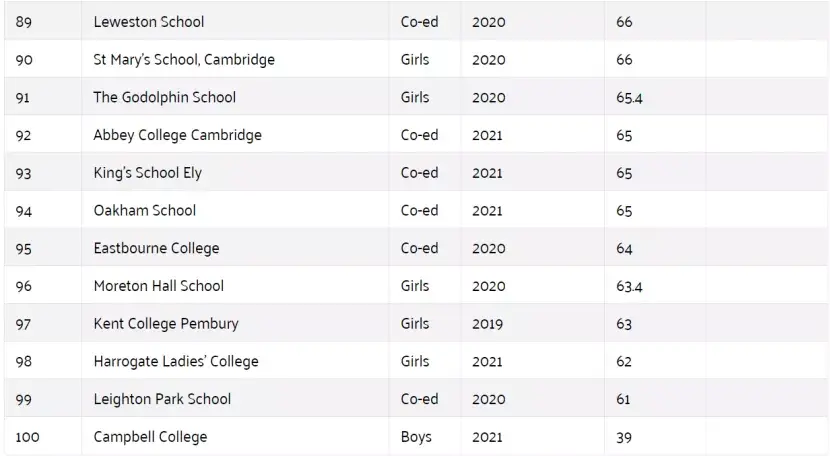The image size is (830, 456).
Task: Click The Godolphin School name
Action: point(164,97)
